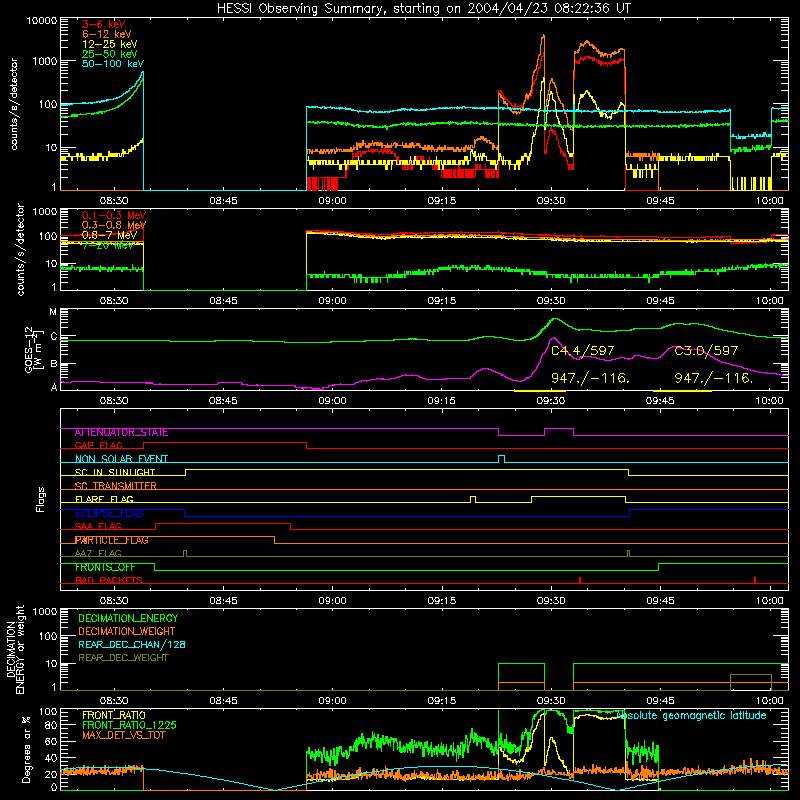Pick the cyan 50-100 keV legend label
This screenshot has width=800, height=800.
tap(113, 64)
